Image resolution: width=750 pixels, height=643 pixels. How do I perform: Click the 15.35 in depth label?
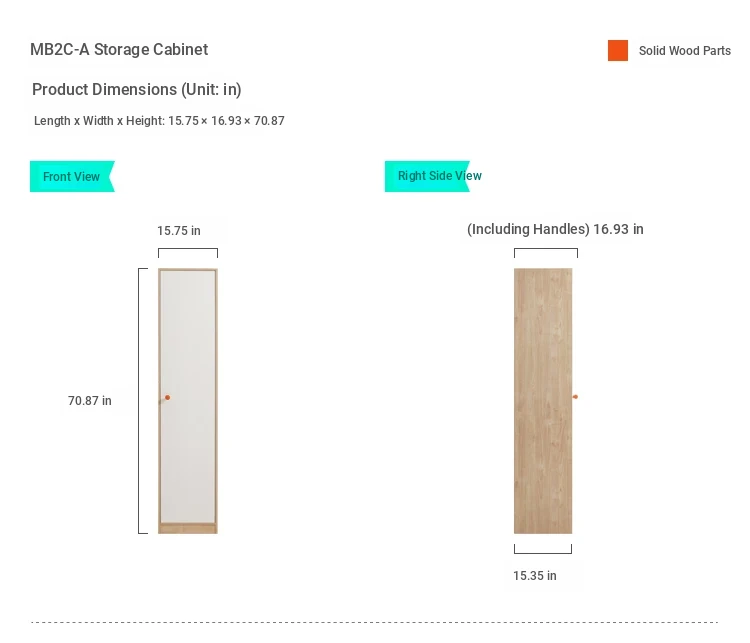(x=535, y=576)
